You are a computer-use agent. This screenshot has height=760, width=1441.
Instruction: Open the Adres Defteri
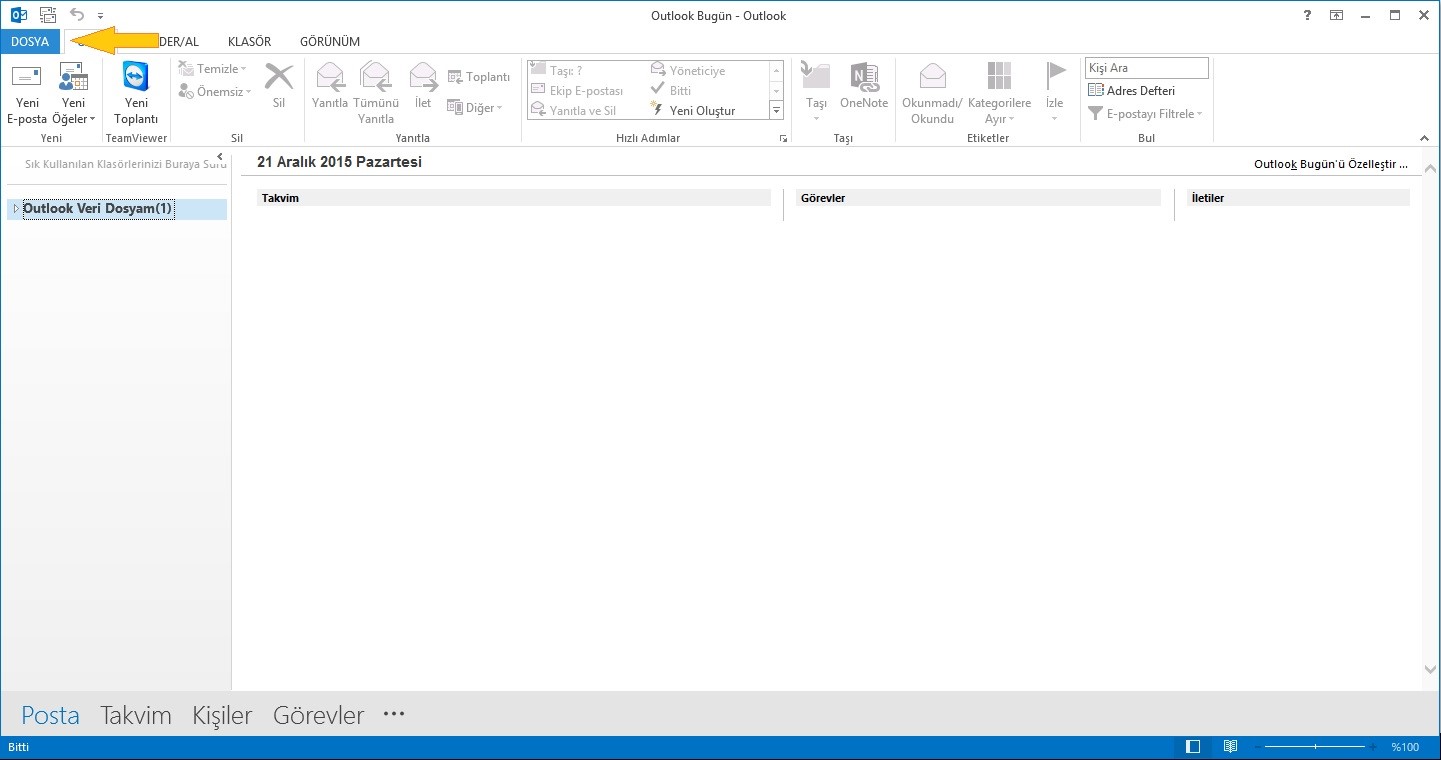(1131, 91)
